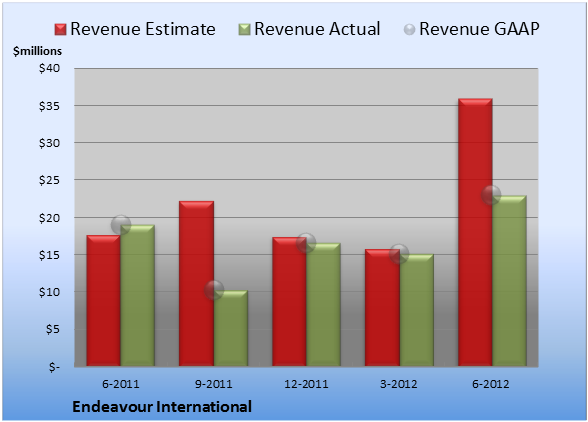
Task: Click the "6-2012" x-axis label
Action: pos(491,384)
